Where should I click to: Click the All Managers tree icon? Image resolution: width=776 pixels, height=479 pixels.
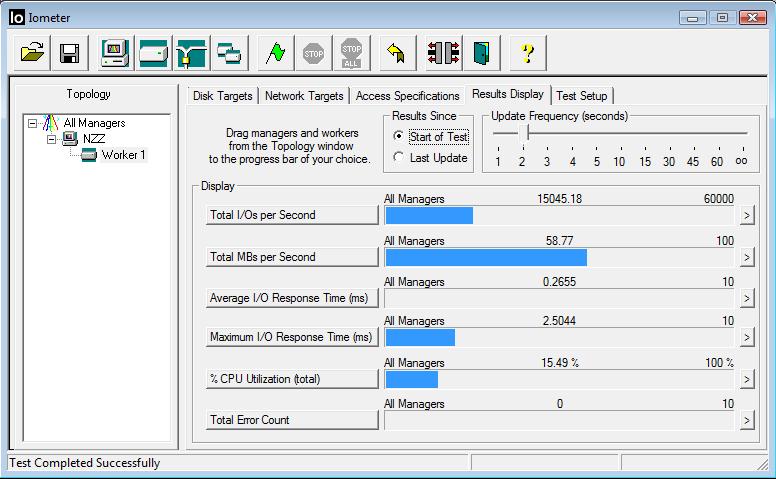click(50, 122)
